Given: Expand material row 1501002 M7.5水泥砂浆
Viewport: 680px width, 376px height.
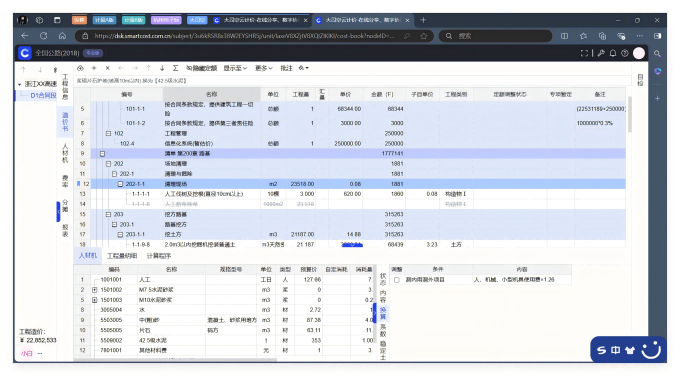Looking at the screenshot, I should click(x=95, y=290).
